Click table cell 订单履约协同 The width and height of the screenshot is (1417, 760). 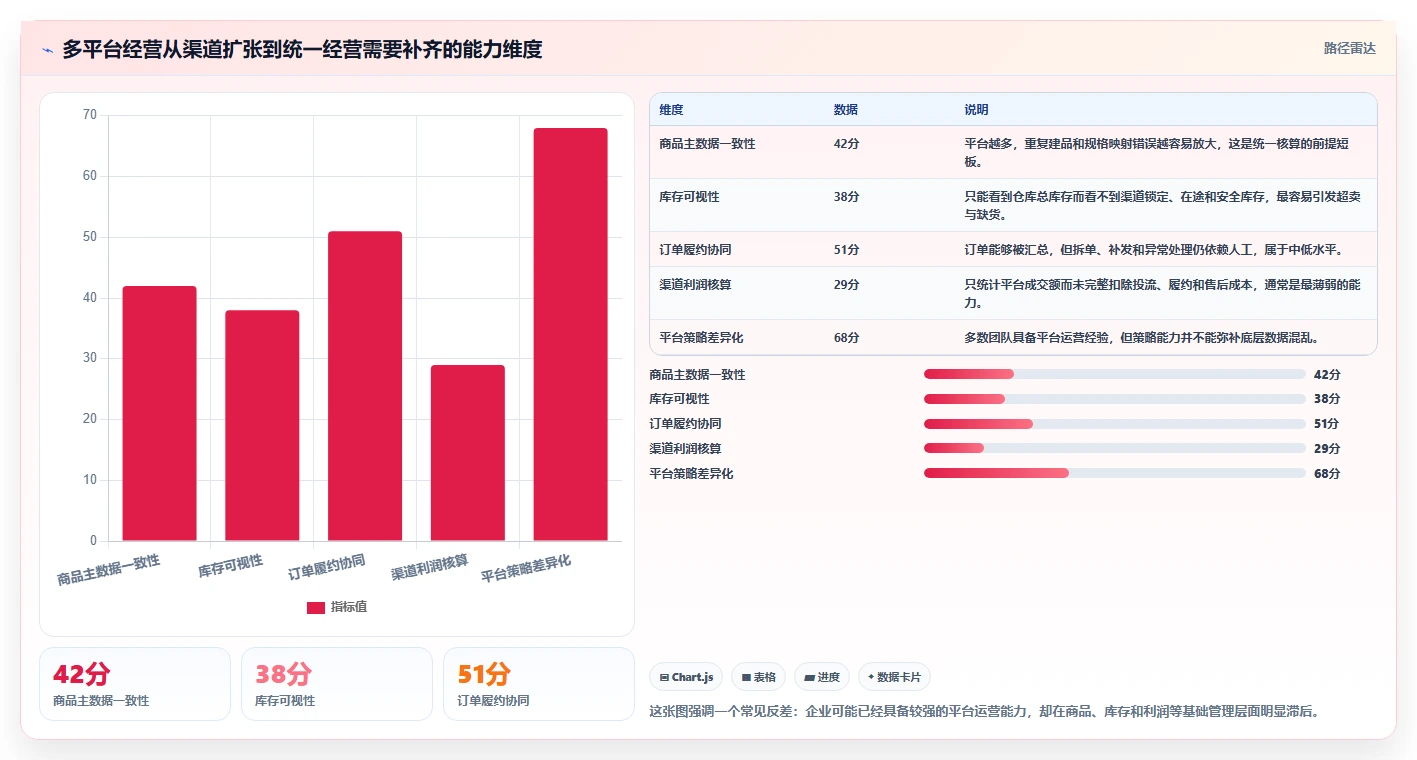[695, 250]
